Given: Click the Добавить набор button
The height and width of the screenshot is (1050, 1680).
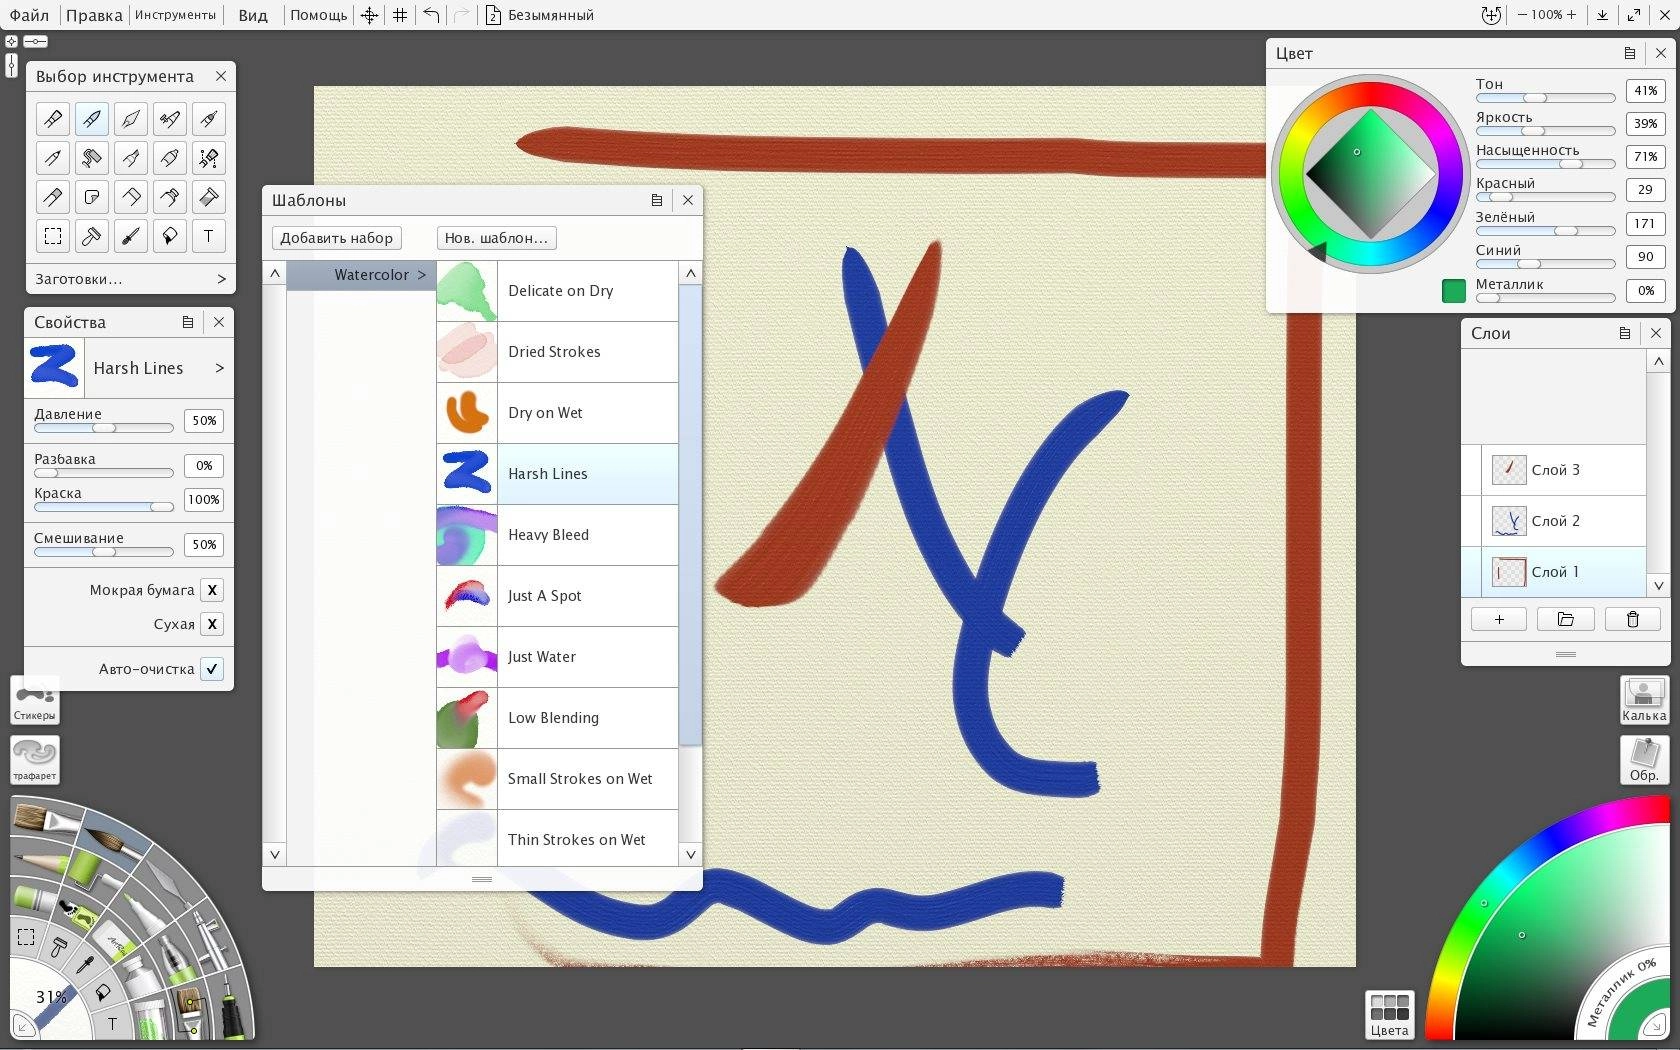Looking at the screenshot, I should (337, 238).
